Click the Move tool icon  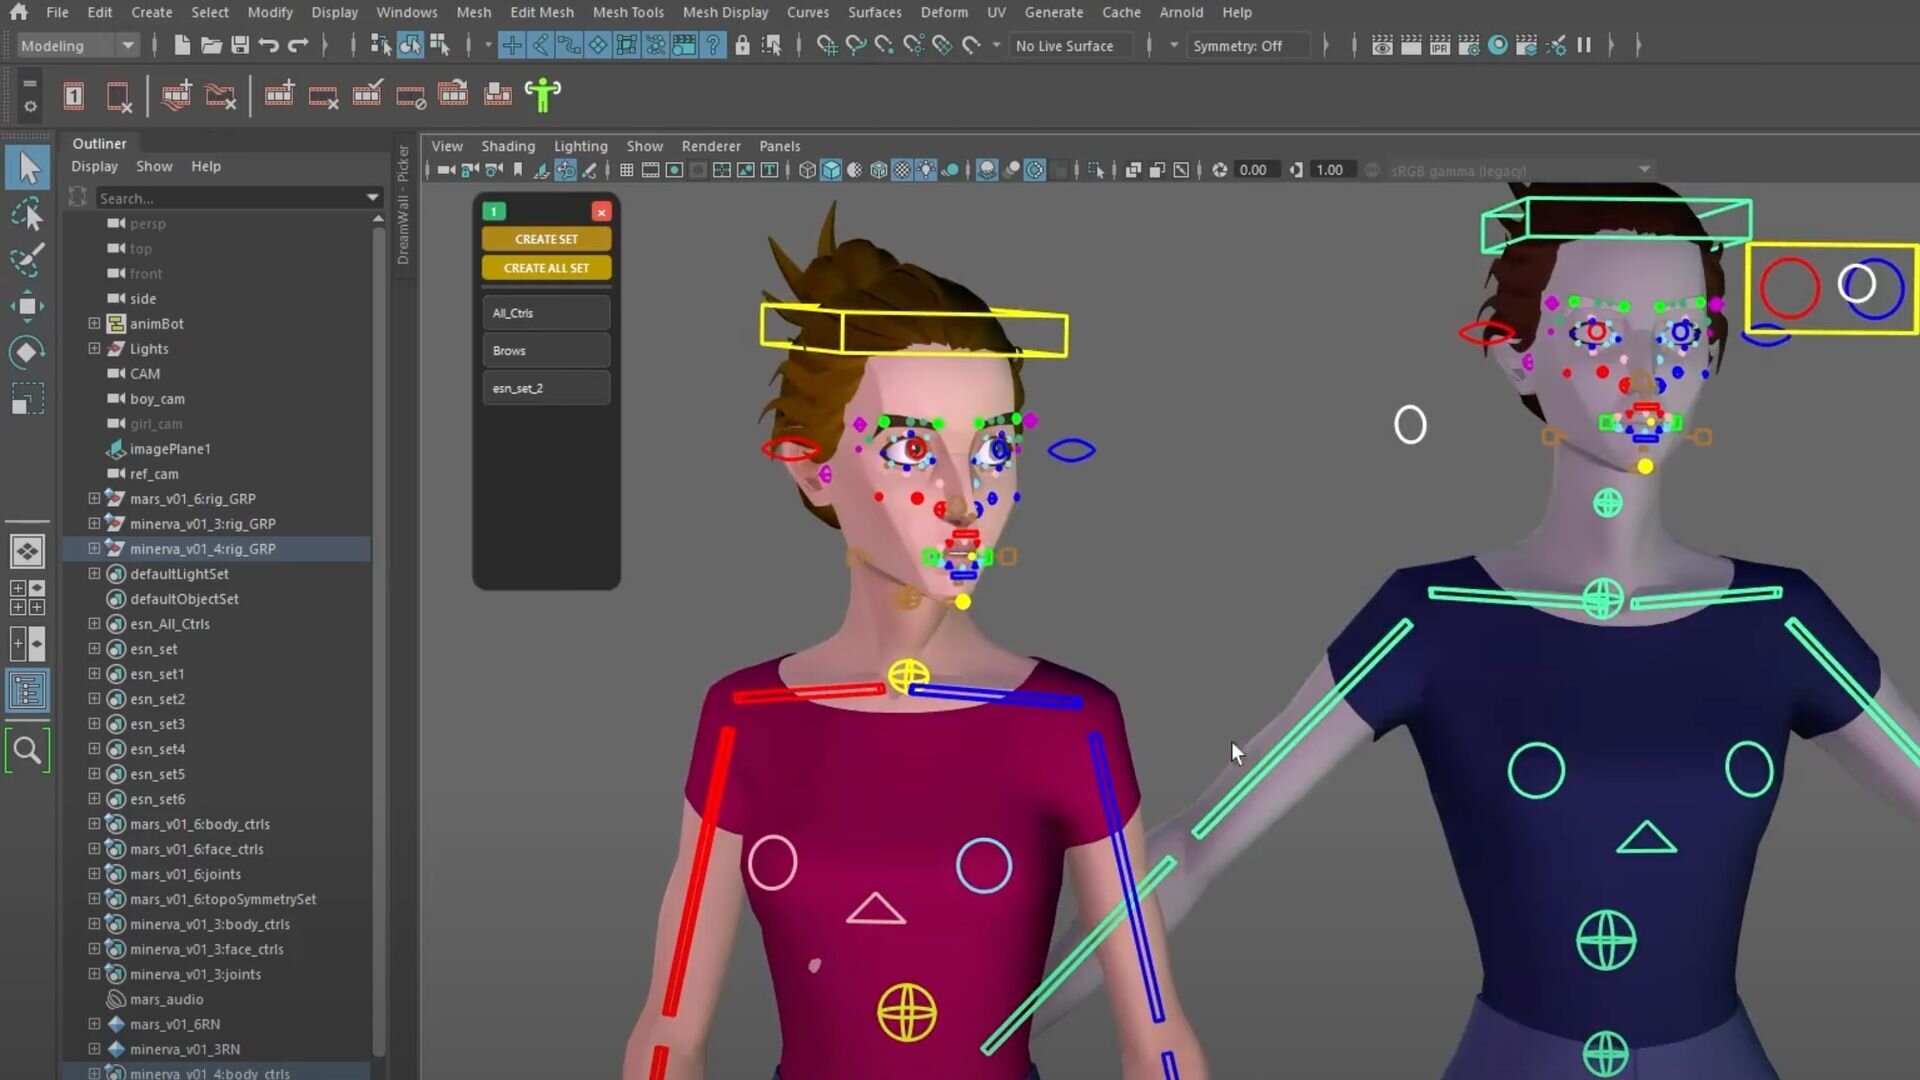click(27, 306)
